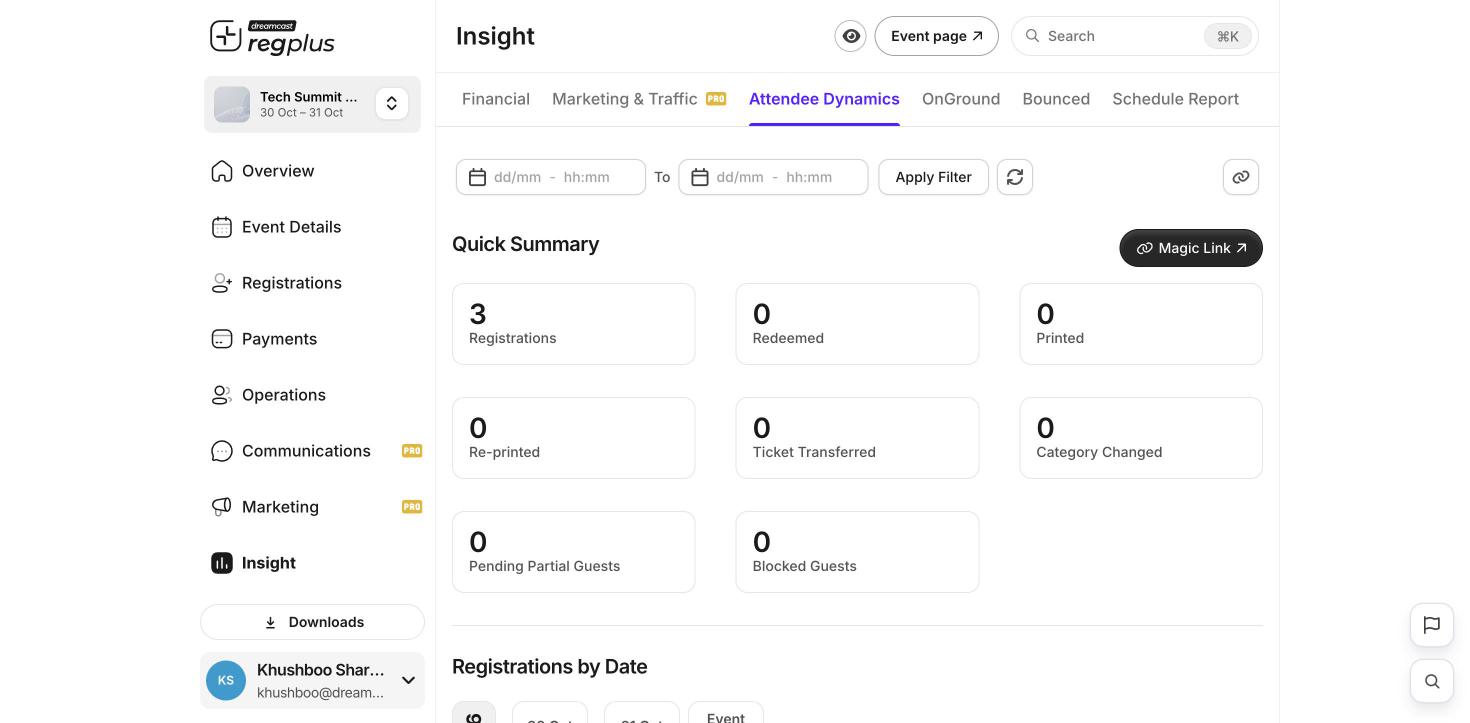Click the flag feedback icon
Screen dimensions: 1470x723
(1432, 625)
